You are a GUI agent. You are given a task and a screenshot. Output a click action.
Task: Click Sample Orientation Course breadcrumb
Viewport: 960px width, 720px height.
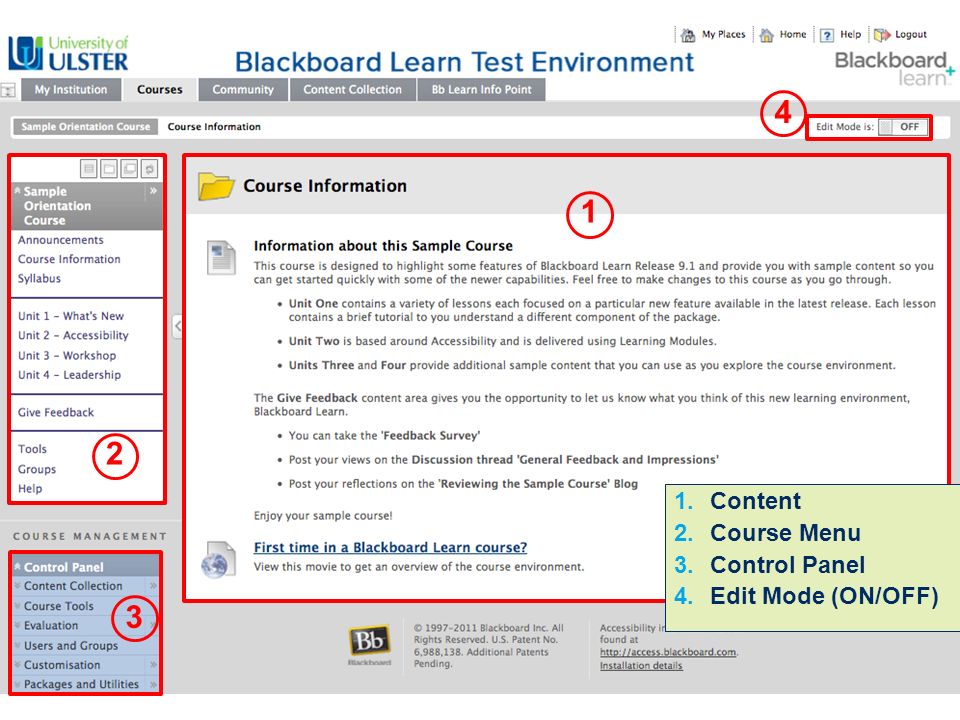click(x=86, y=127)
